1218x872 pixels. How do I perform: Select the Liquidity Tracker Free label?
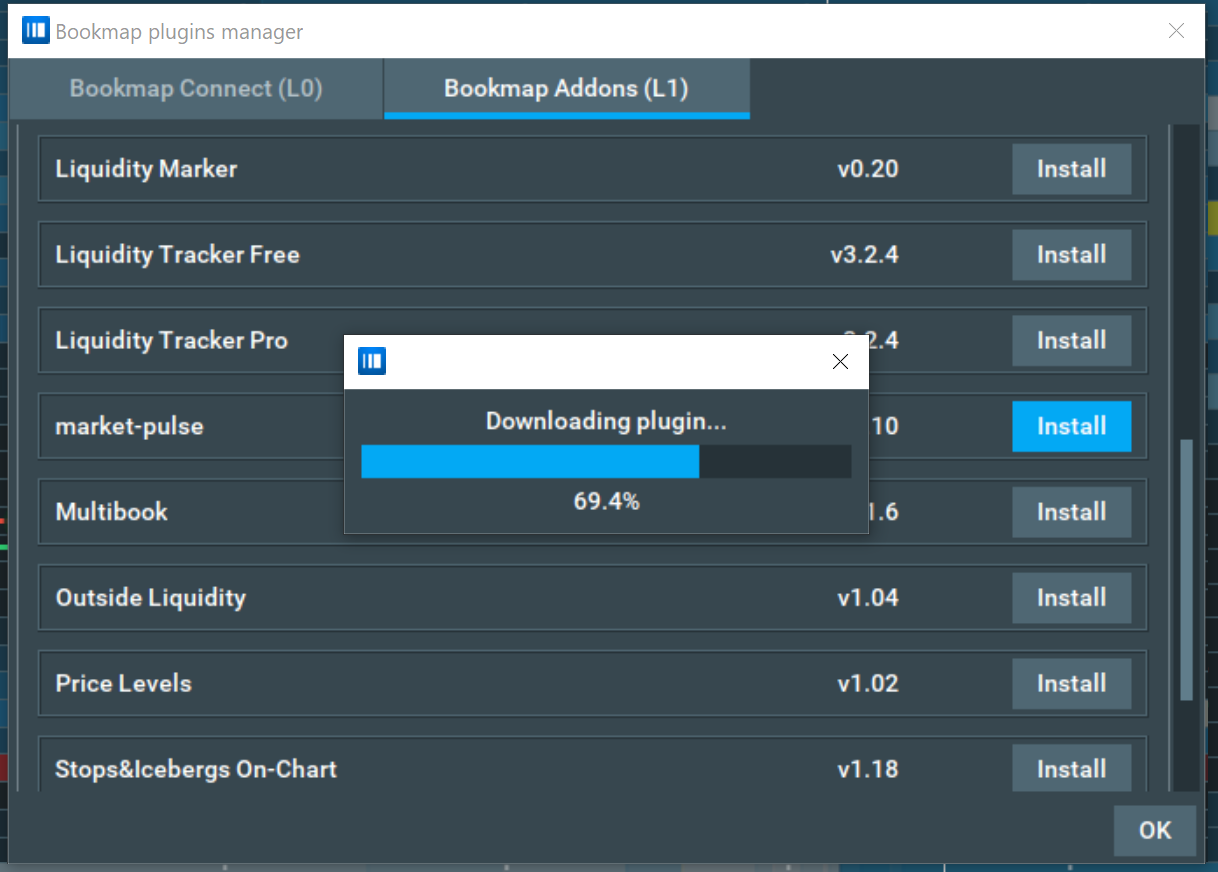tap(177, 255)
